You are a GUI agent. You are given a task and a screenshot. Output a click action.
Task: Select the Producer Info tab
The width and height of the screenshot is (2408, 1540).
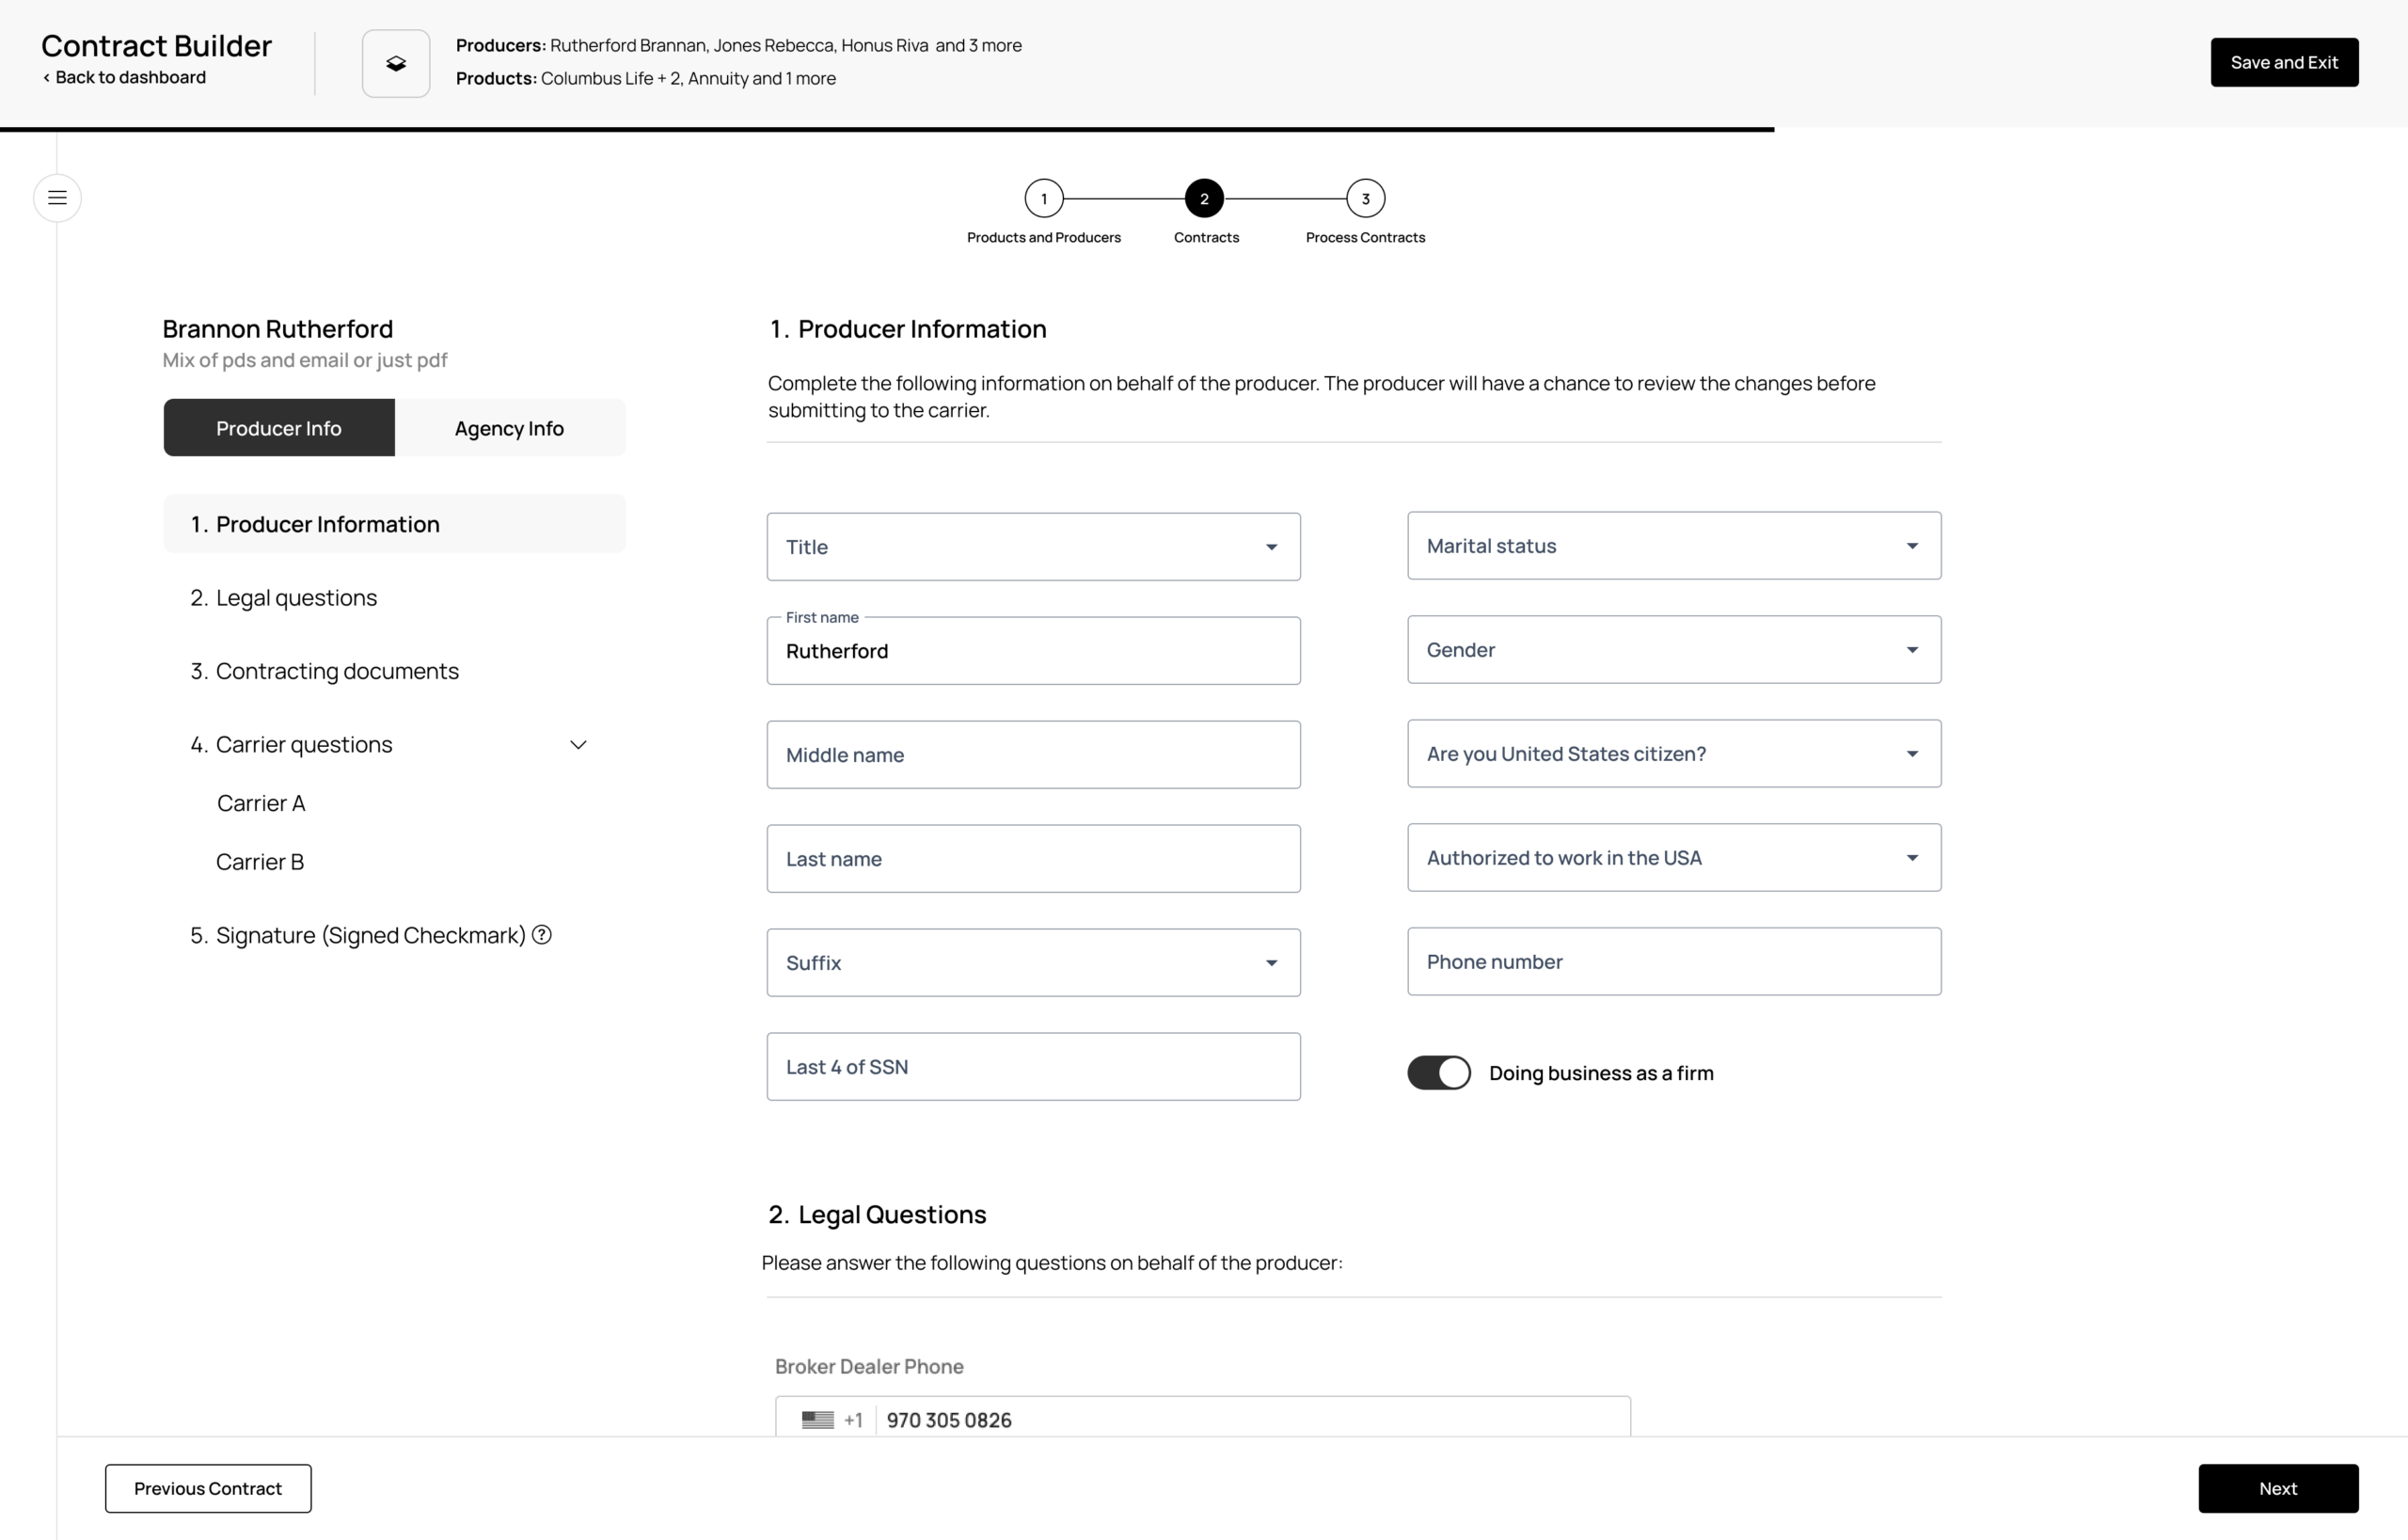point(279,428)
